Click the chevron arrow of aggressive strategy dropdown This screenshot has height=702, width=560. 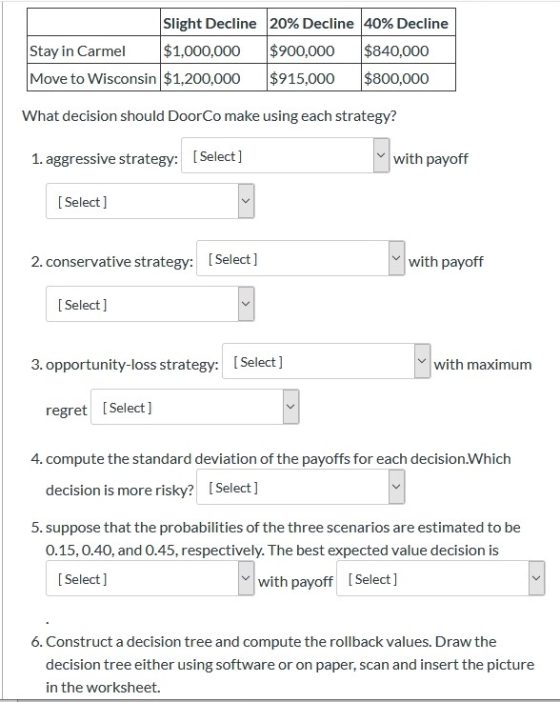point(381,155)
